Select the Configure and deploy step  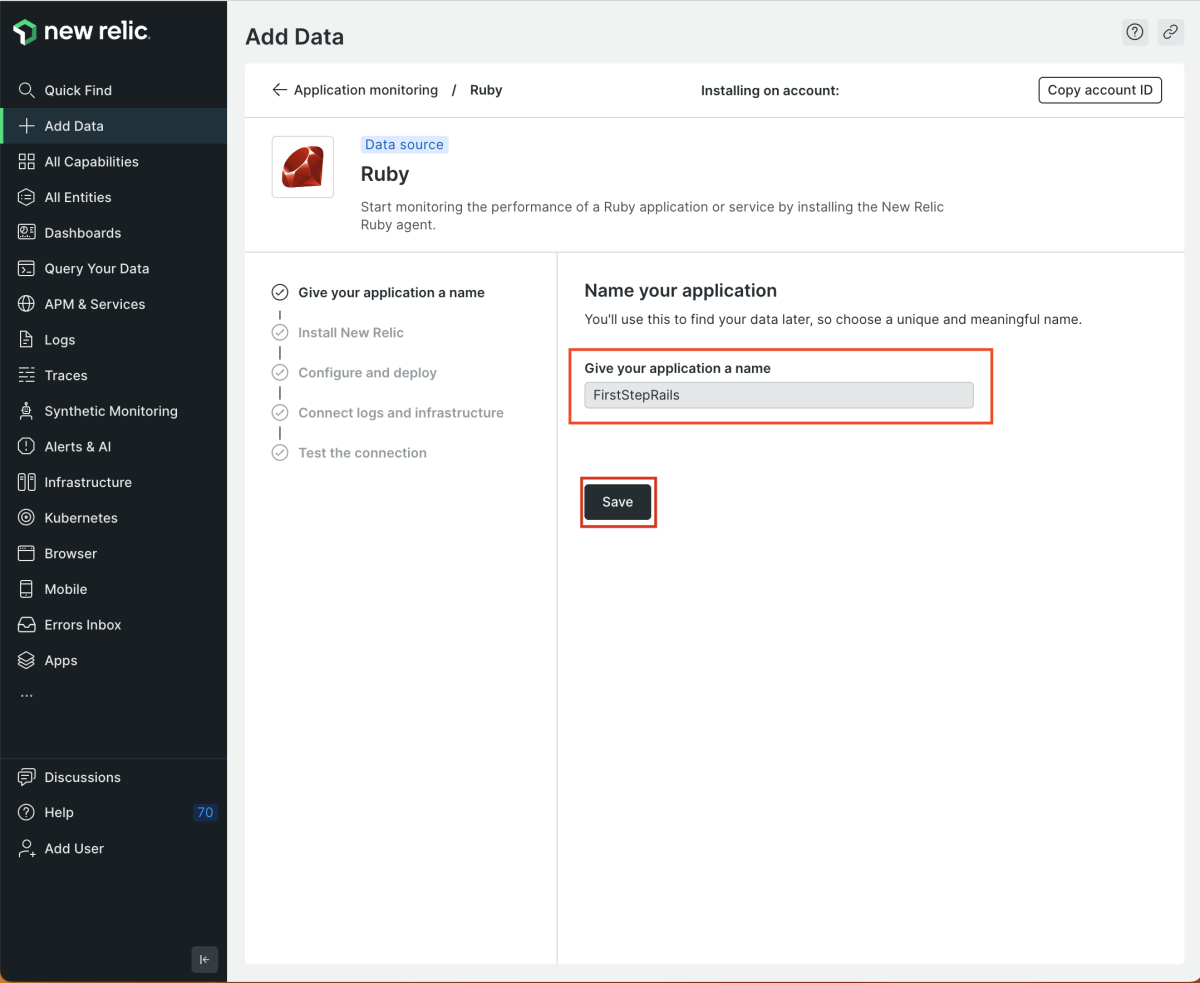point(367,372)
